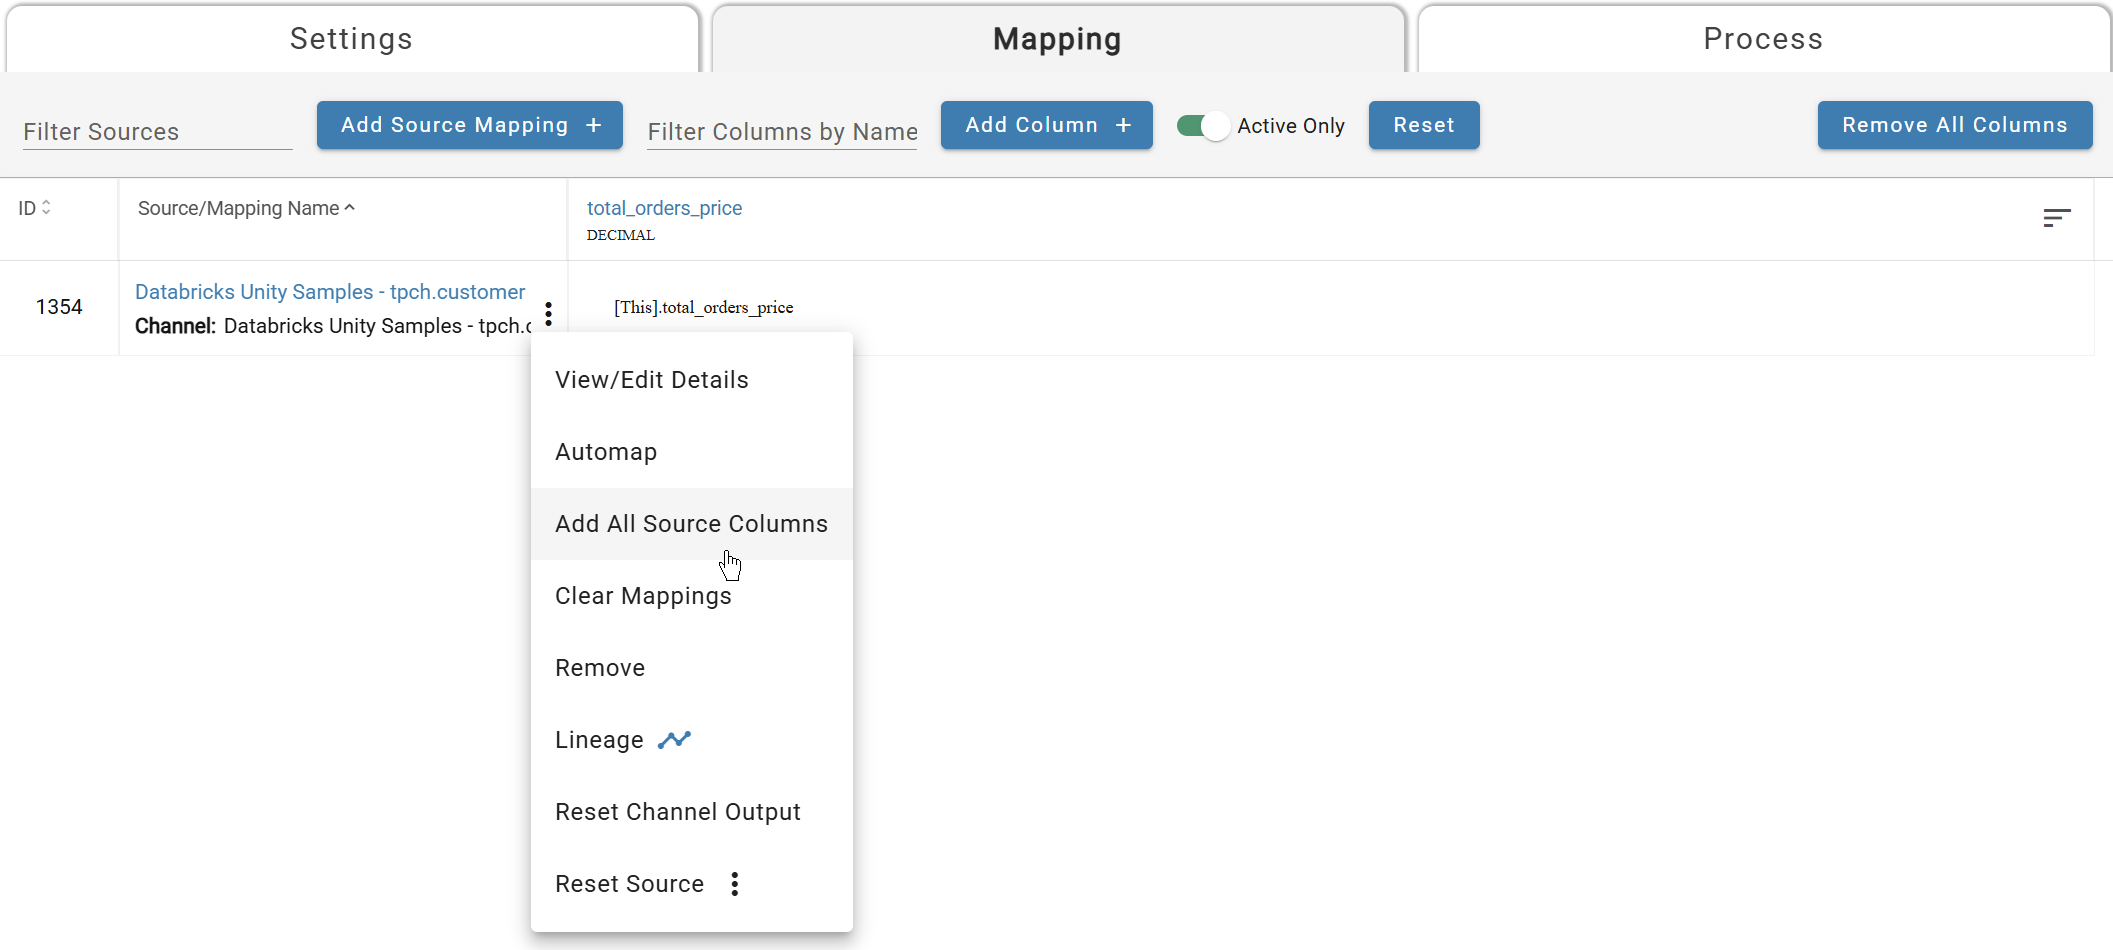Click the kebab icon beside Reset Source
2113x950 pixels.
tap(735, 884)
